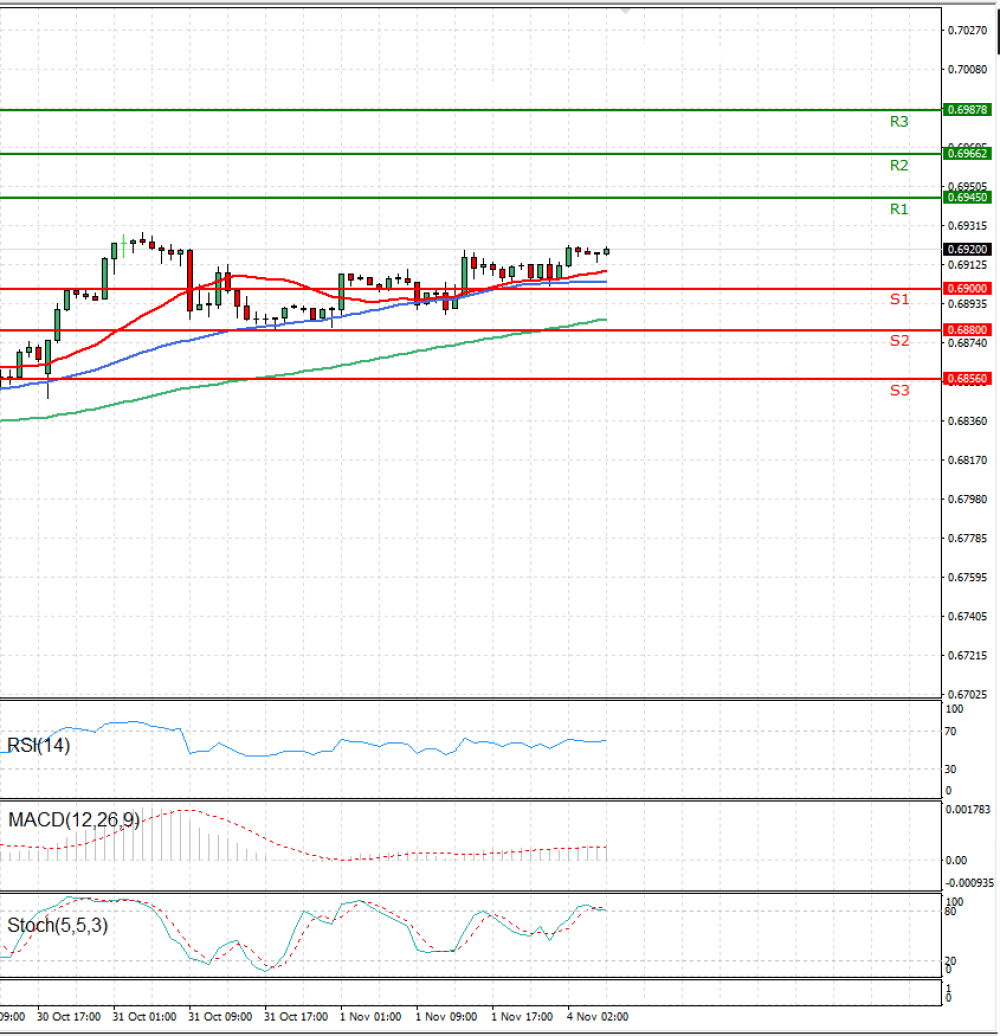Click the latest candlestick near 0.69200
This screenshot has height=1036, width=1000.
click(606, 251)
